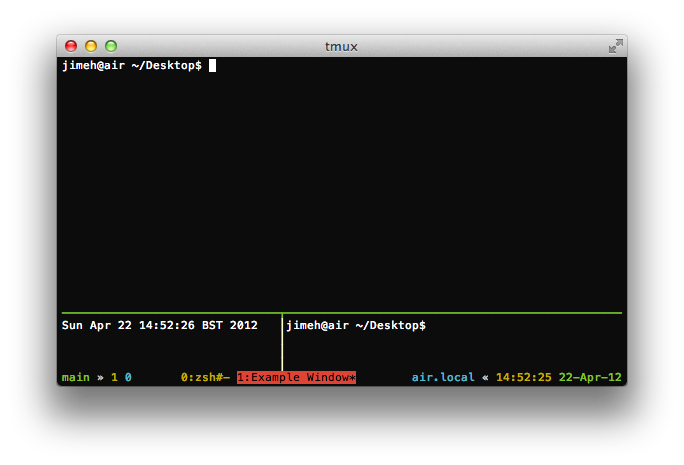Select the 1:Example Window tab
Screen dimensions: 684x465
coord(296,378)
